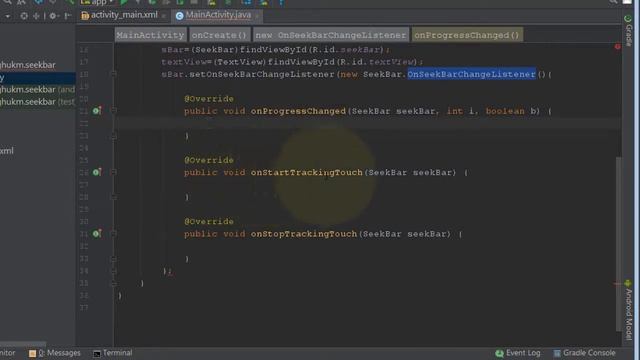Click fold end marker below onStopTrackingTouch
The width and height of the screenshot is (640, 360).
[x=114, y=259]
